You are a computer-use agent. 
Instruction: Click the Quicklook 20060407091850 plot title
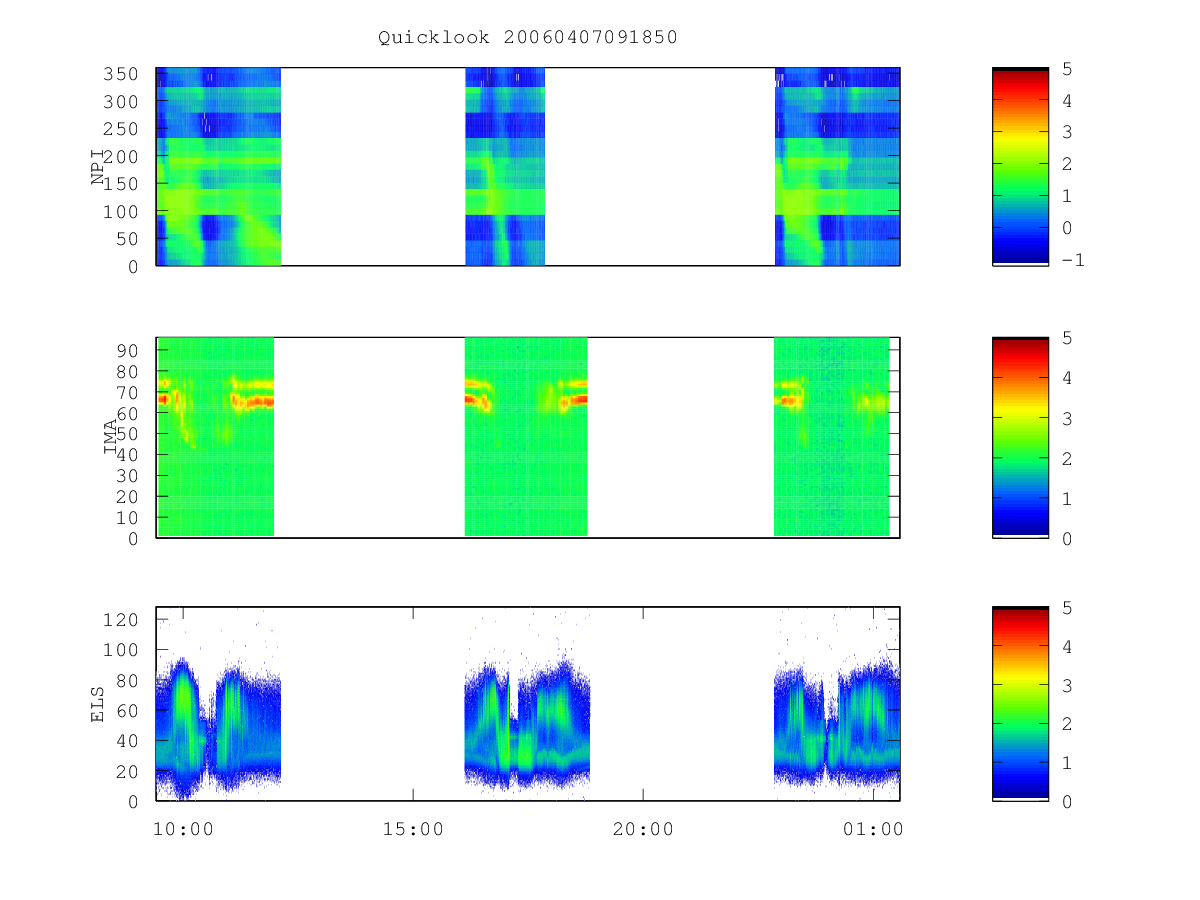pyautogui.click(x=528, y=38)
